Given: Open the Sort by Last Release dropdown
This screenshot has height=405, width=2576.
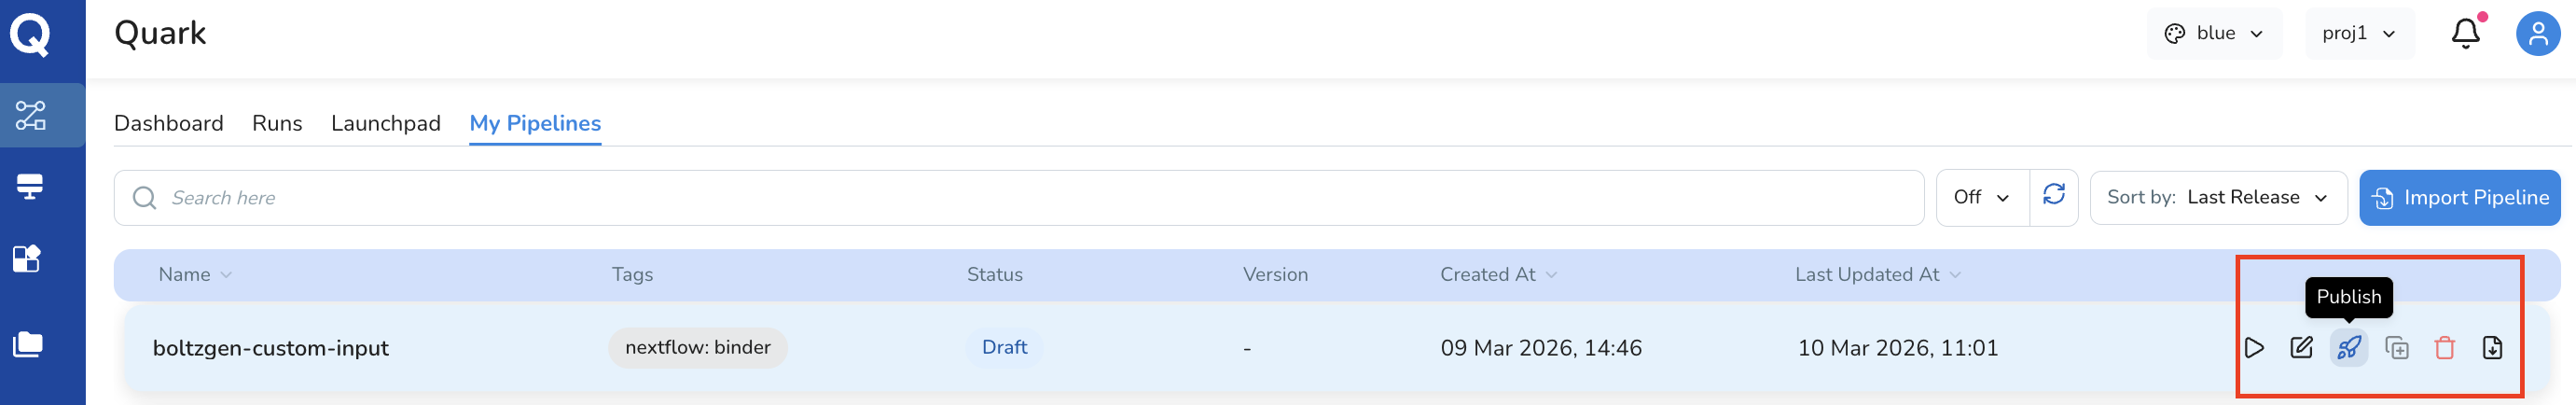Looking at the screenshot, I should (x=2219, y=197).
